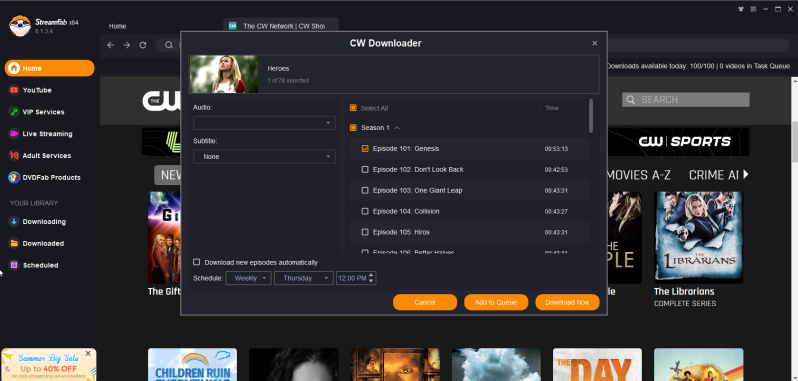
Task: Click the MOVIES A-Z category tab
Action: click(638, 175)
